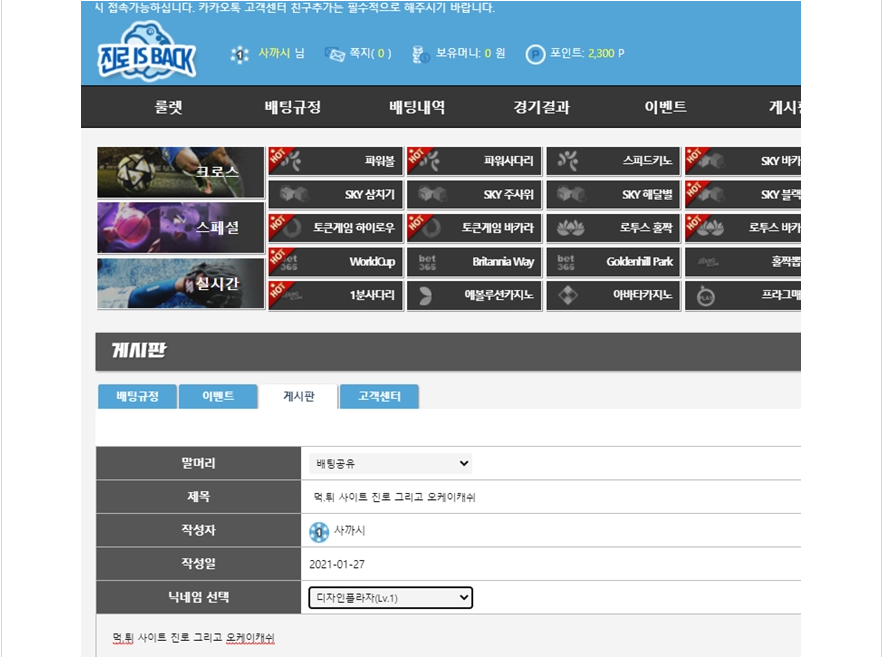This screenshot has height=657, width=883.
Task: Open the 룰렛 navigation link
Action: (x=168, y=107)
